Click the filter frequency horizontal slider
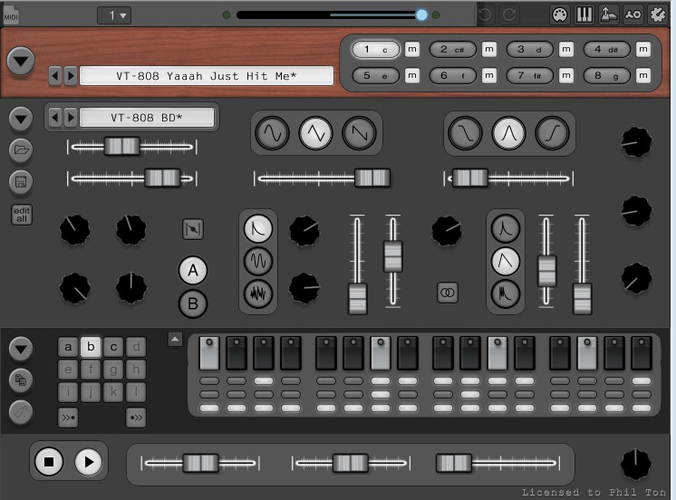This screenshot has width=676, height=500. coord(509,178)
